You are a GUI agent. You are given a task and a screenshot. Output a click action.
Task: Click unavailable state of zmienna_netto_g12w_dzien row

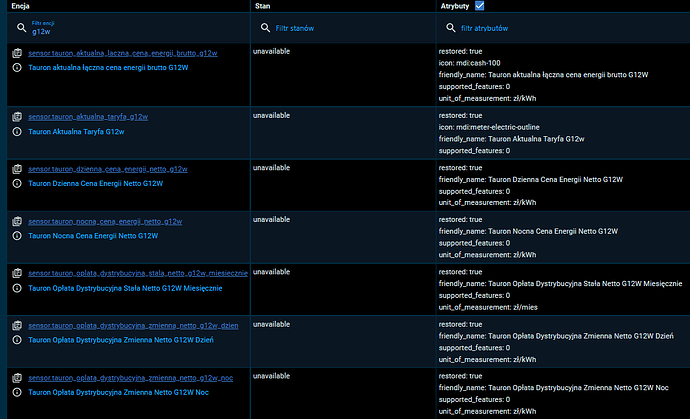point(272,324)
